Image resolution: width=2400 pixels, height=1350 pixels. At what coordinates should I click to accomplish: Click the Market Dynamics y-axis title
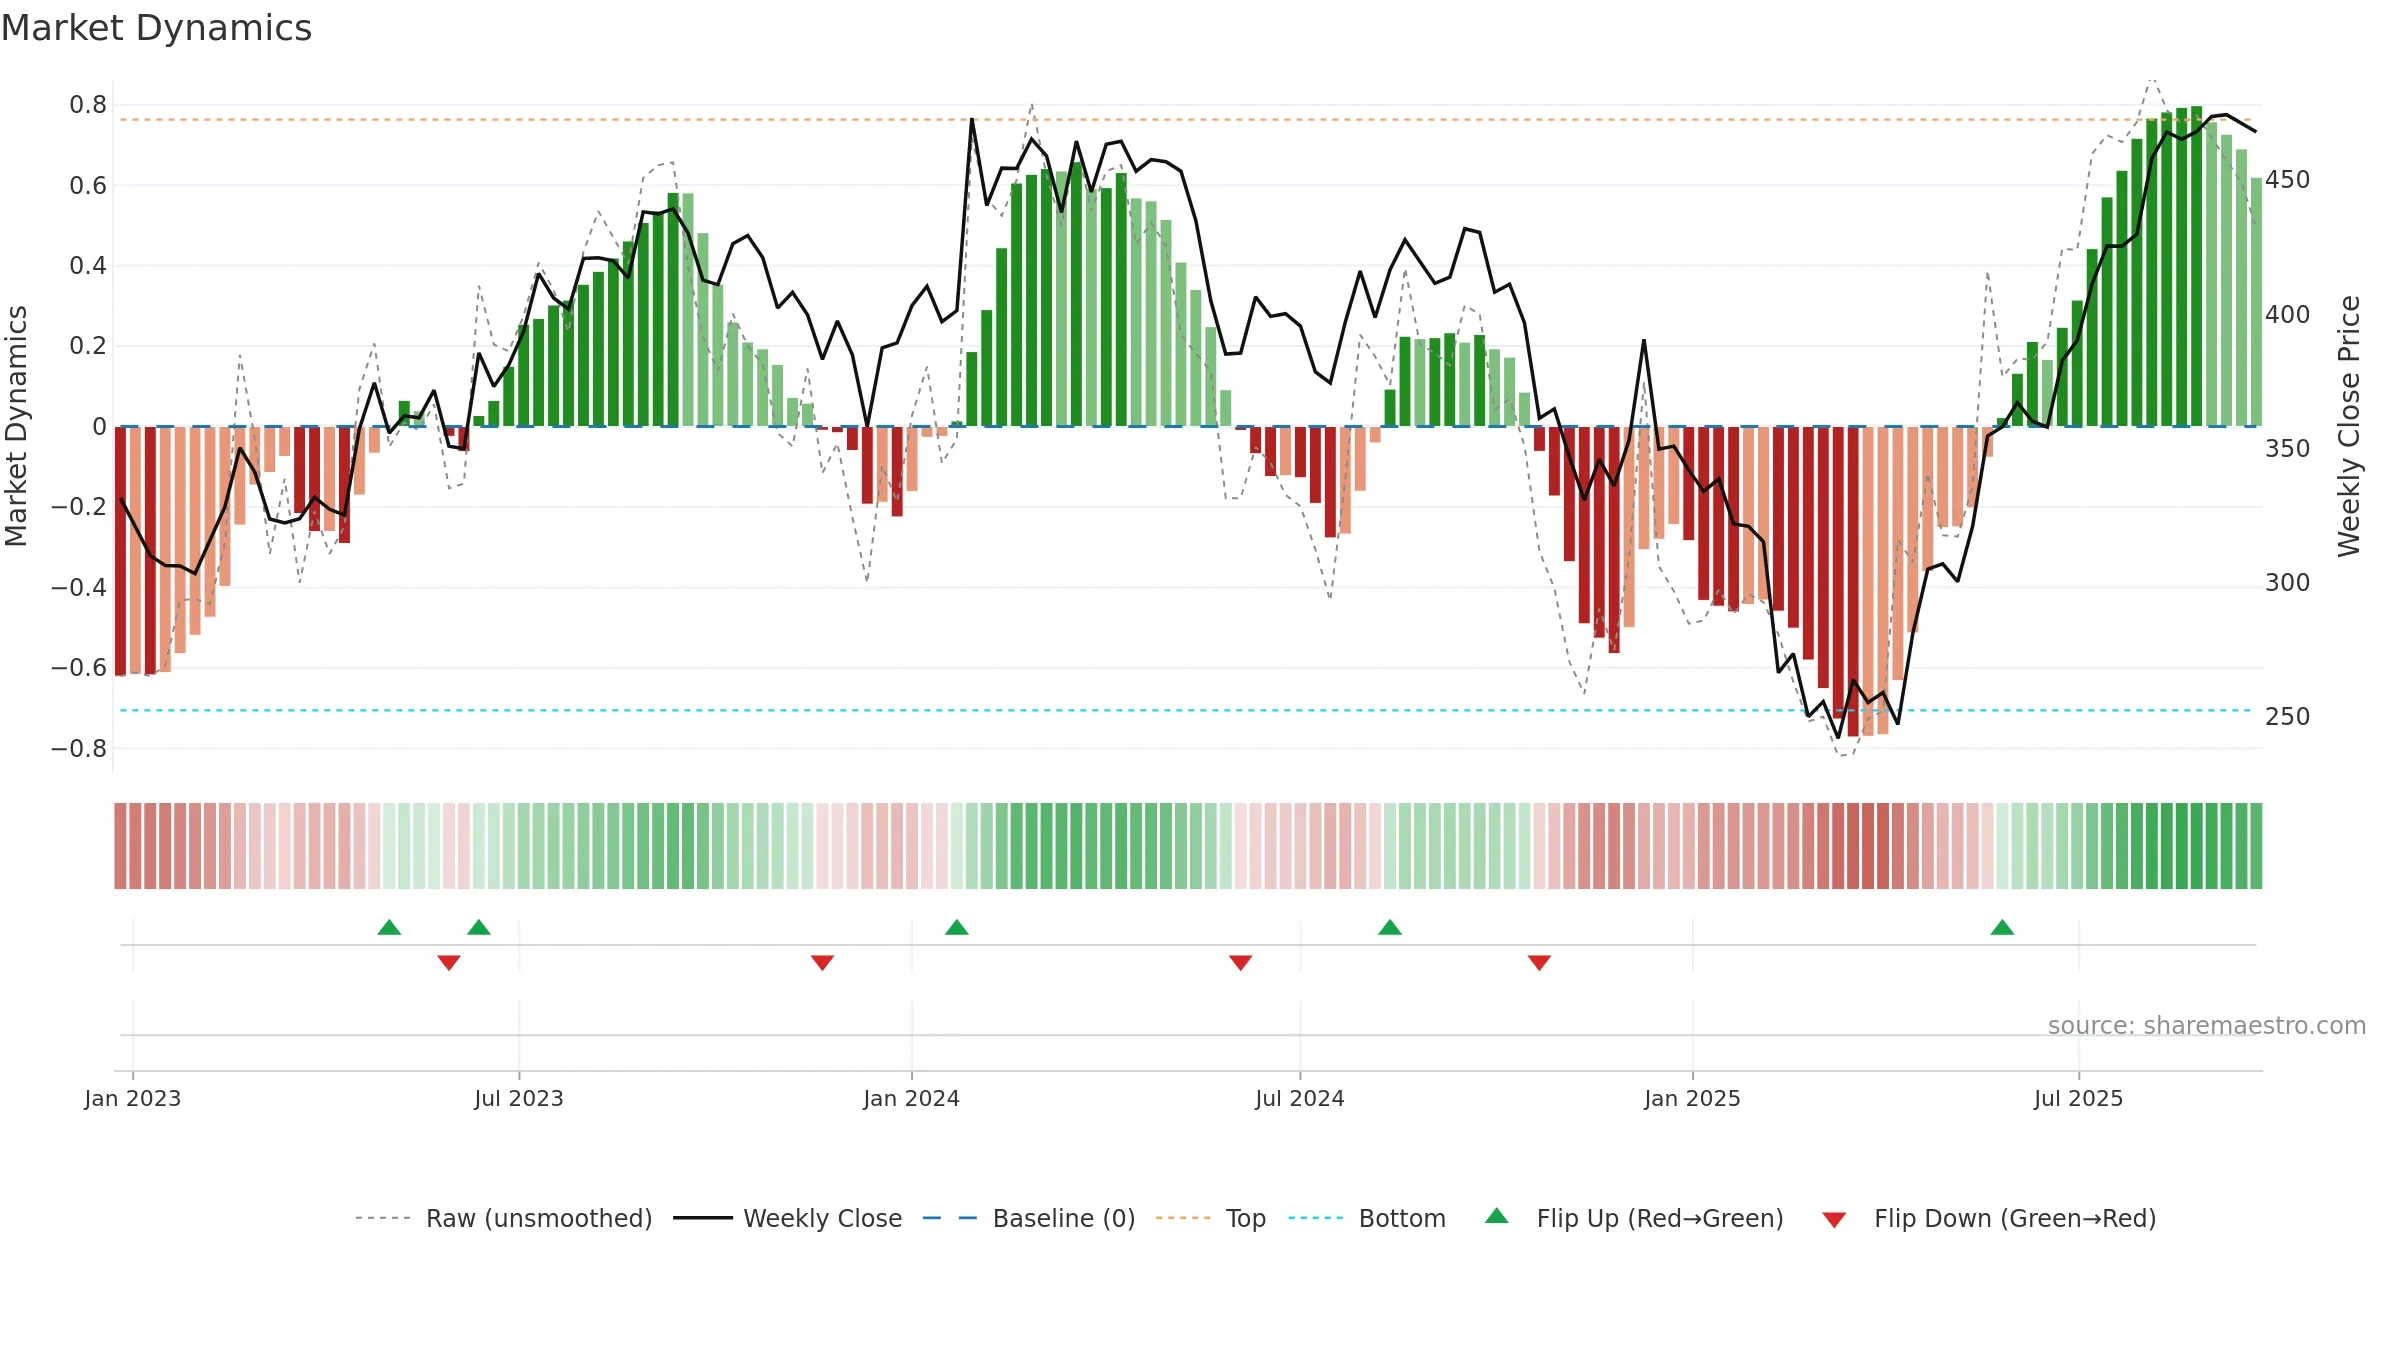(x=16, y=426)
